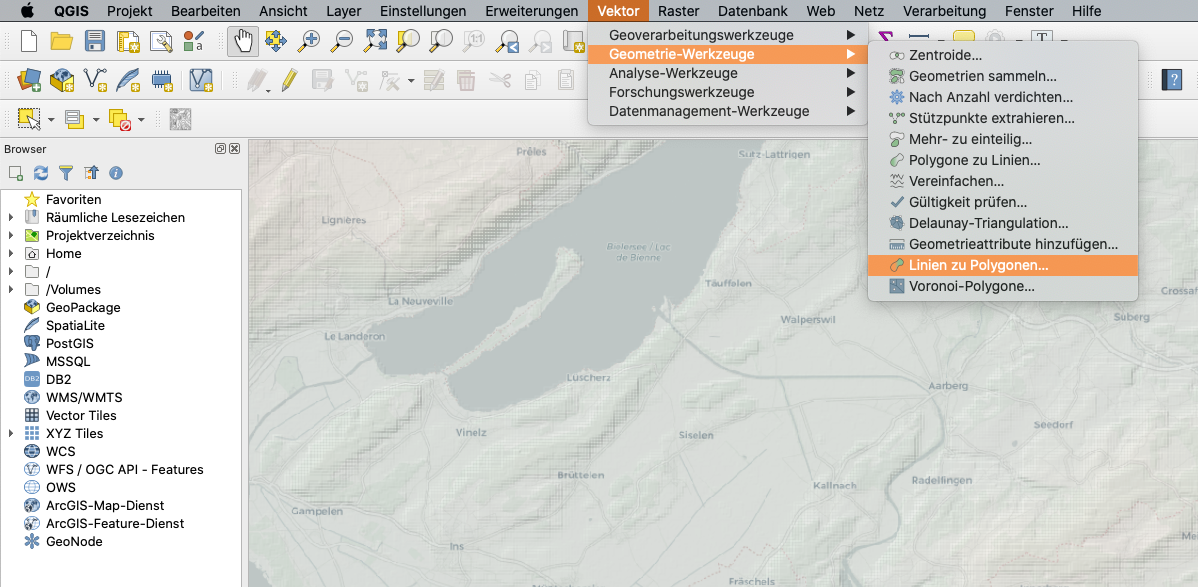The image size is (1198, 587).
Task: Click the Zoom In magnifier tool
Action: pyautogui.click(x=310, y=41)
